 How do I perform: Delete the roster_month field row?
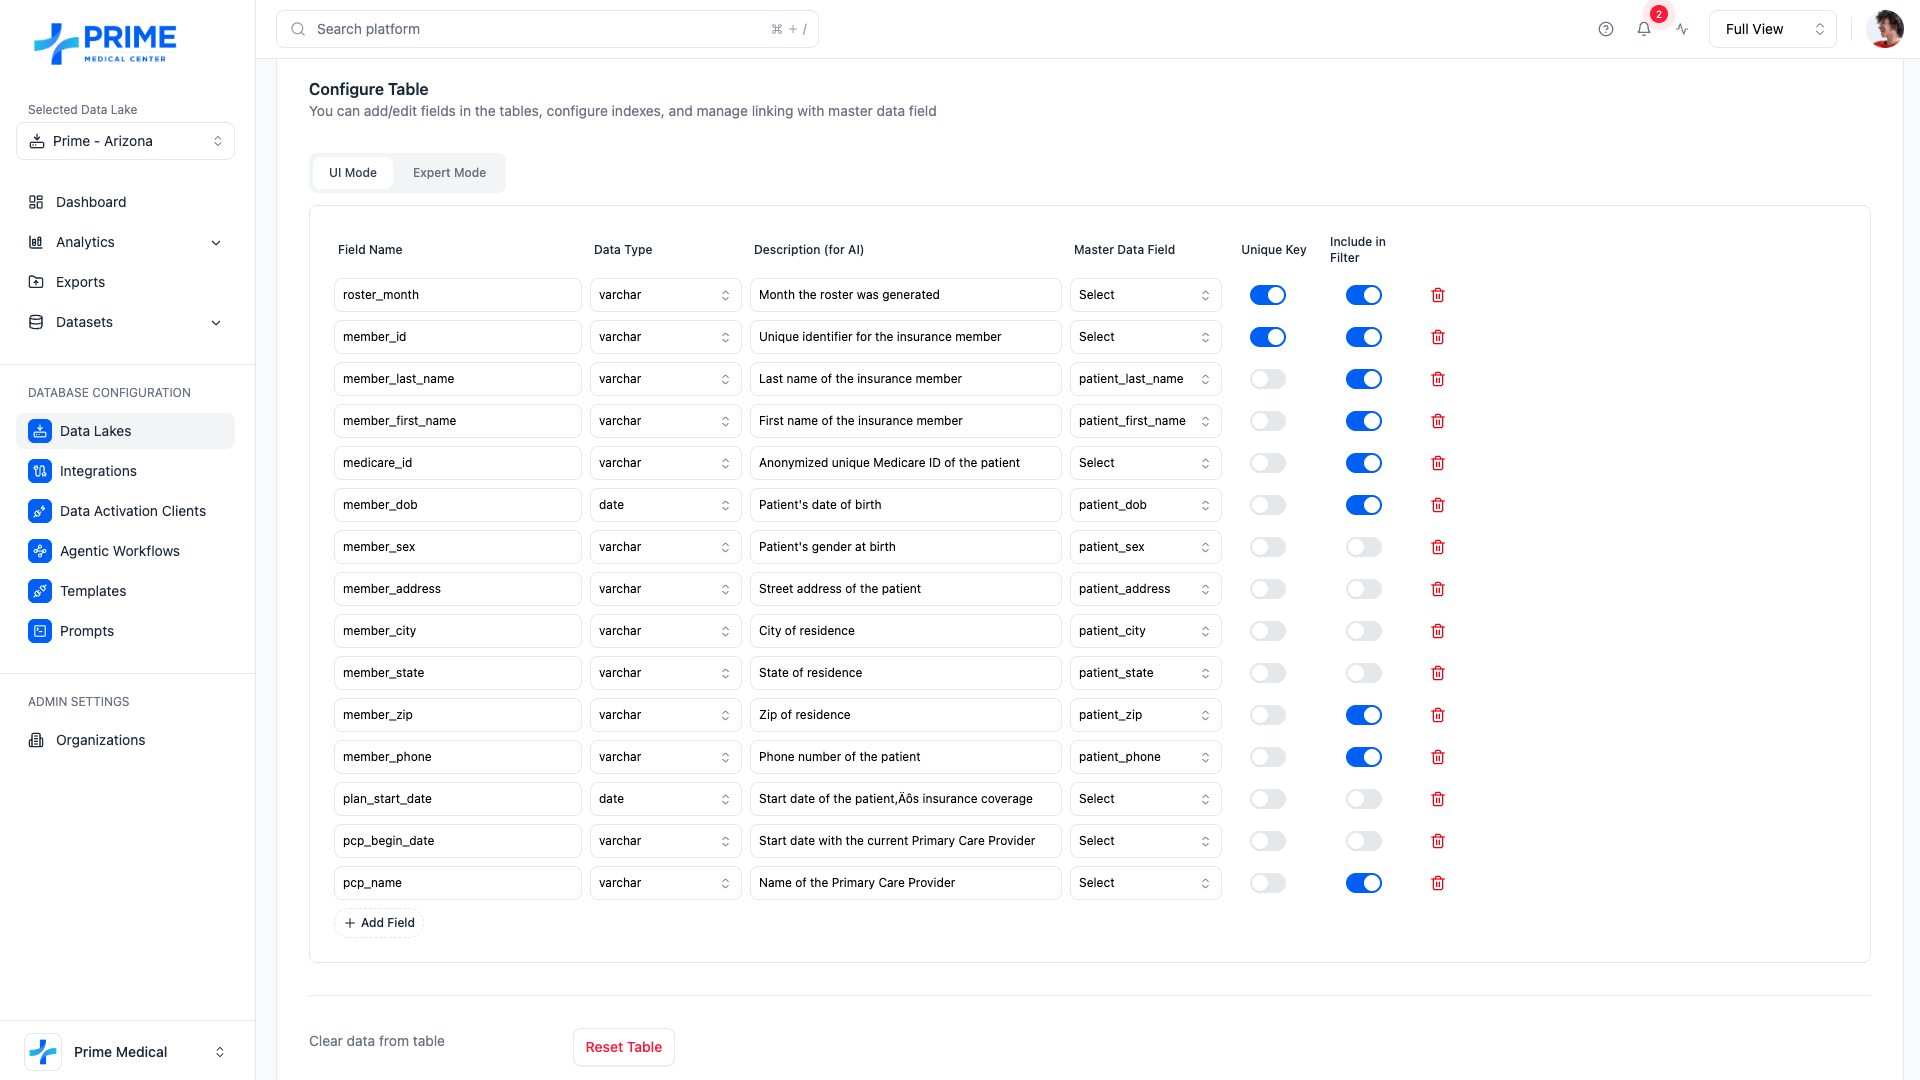click(x=1438, y=295)
